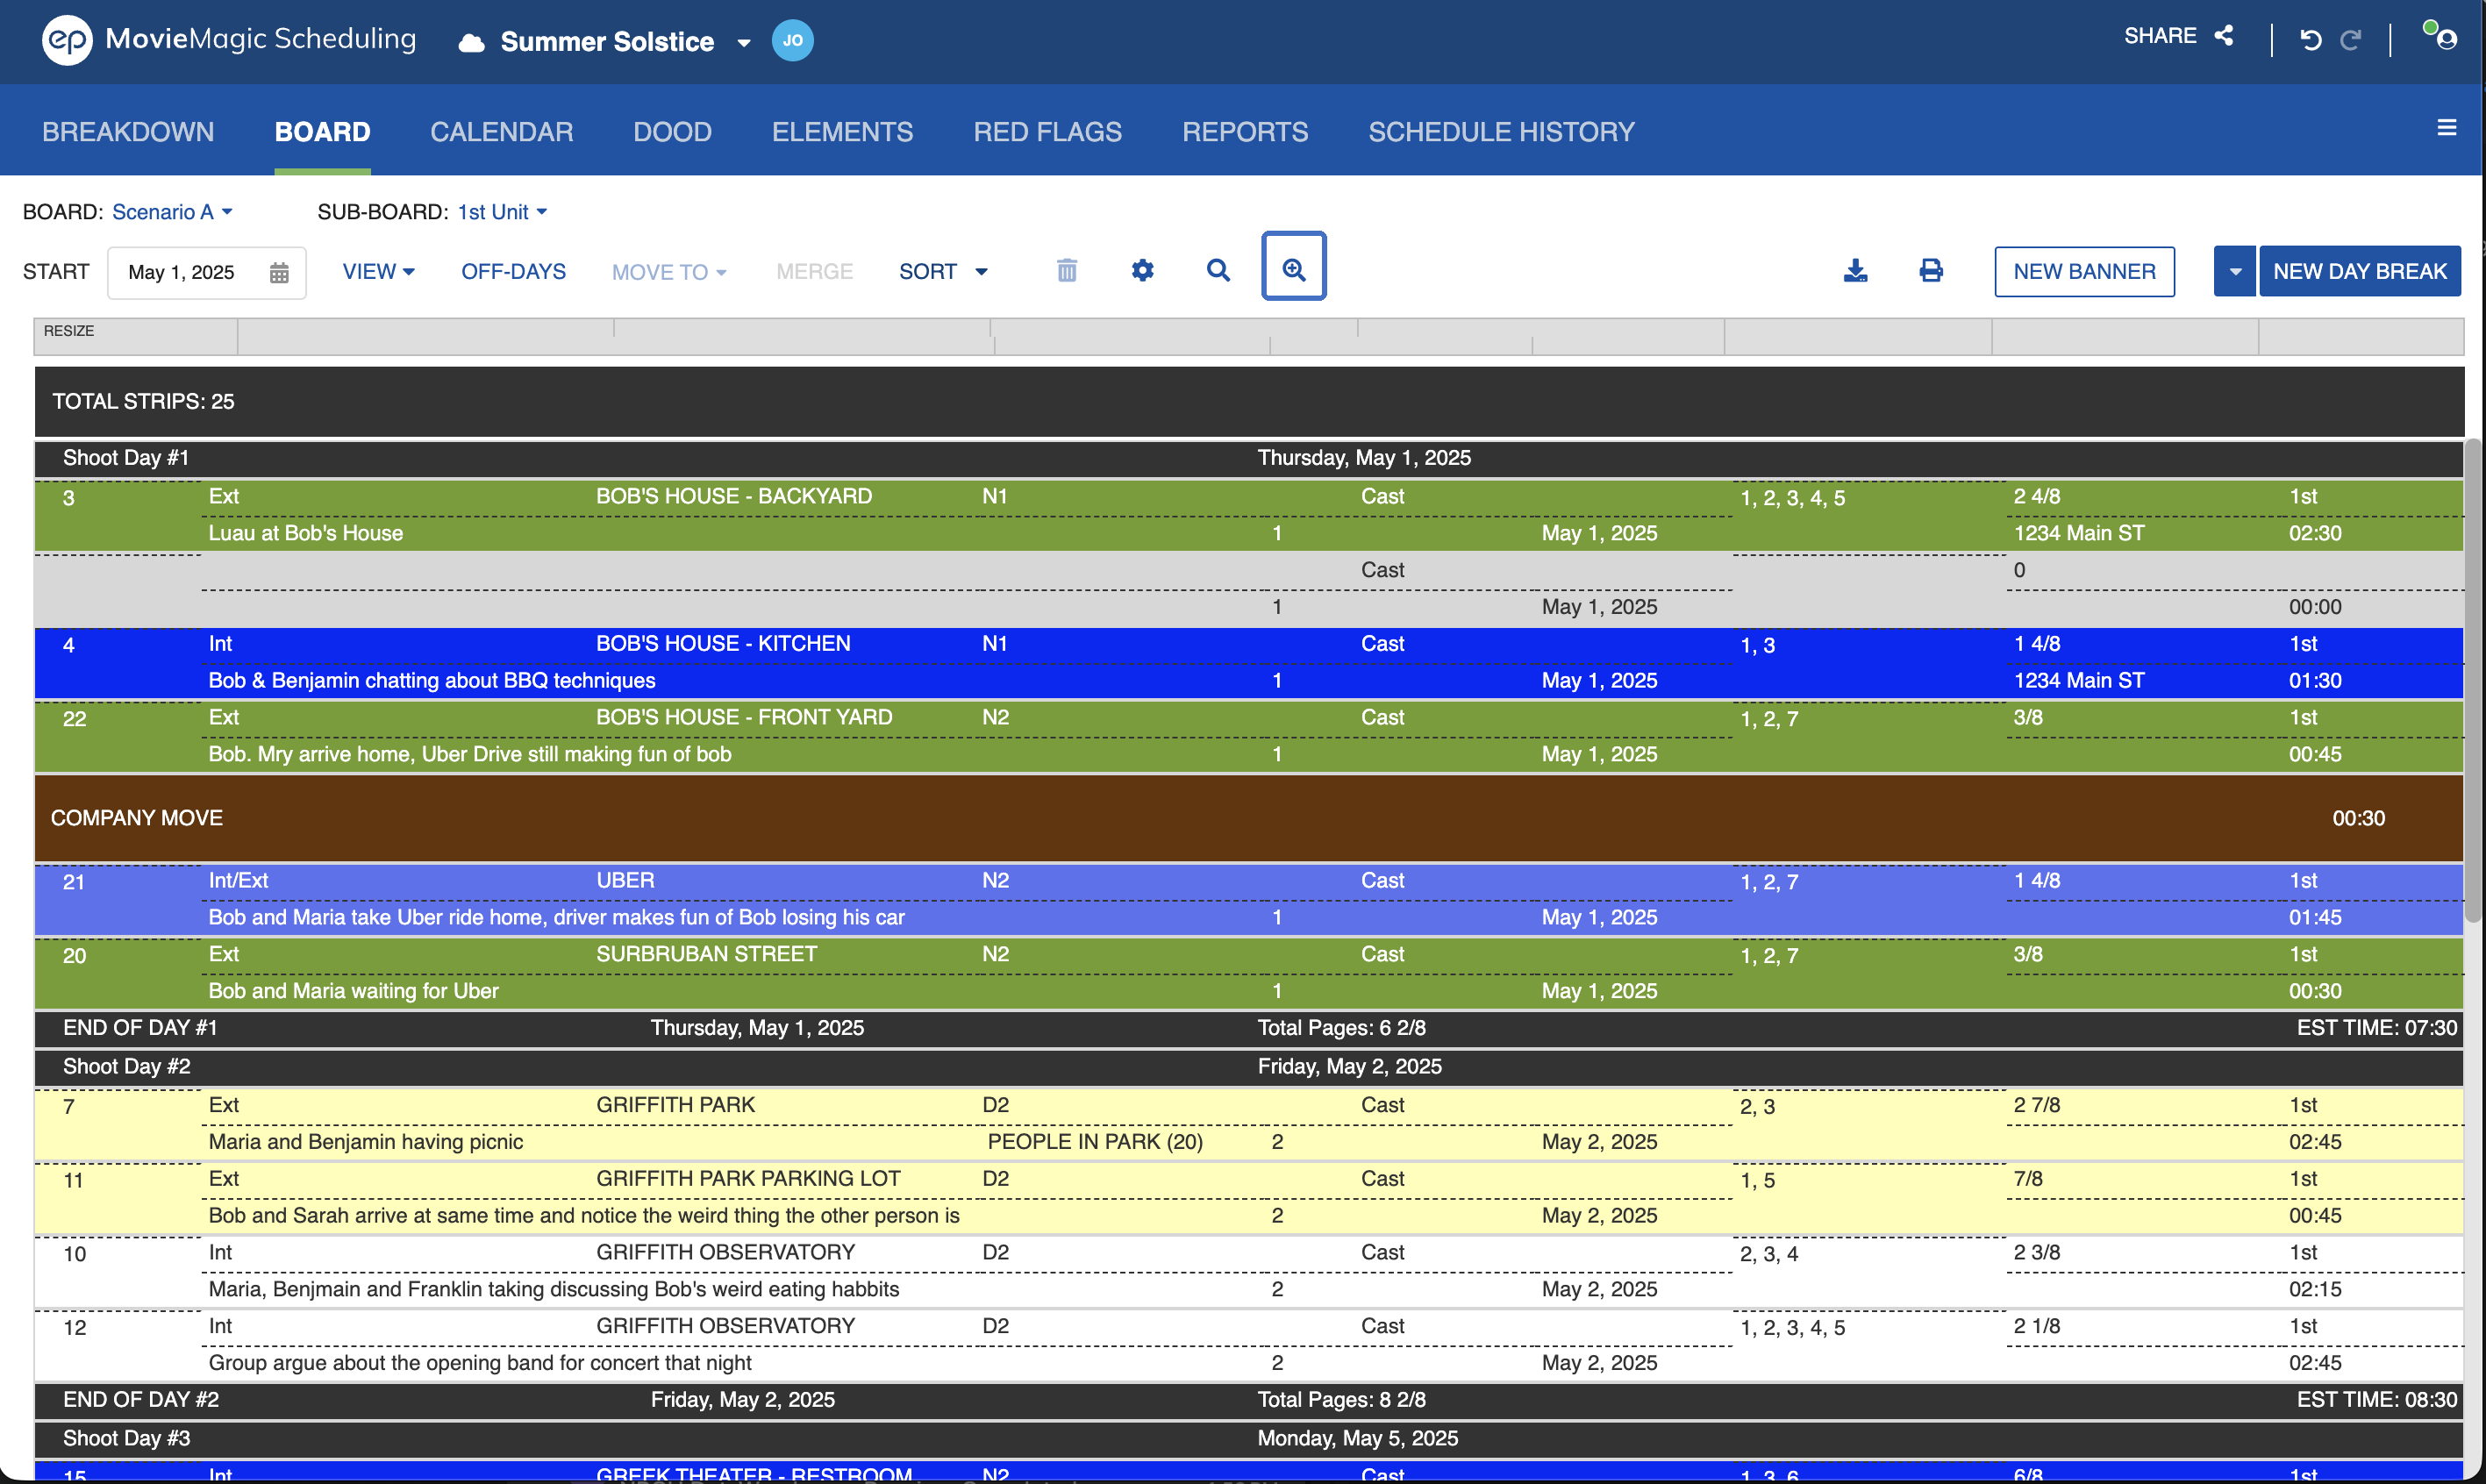Open the SORT dropdown
The image size is (2486, 1484).
pos(943,271)
